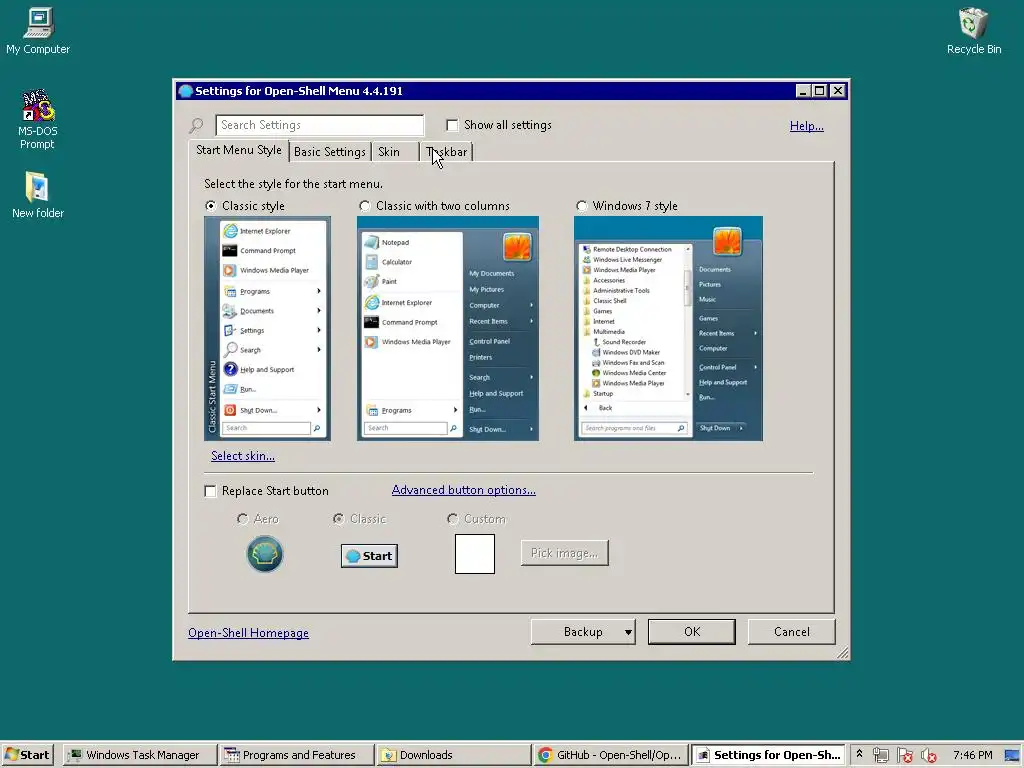The height and width of the screenshot is (768, 1024).
Task: Open the Help... link
Action: (807, 126)
